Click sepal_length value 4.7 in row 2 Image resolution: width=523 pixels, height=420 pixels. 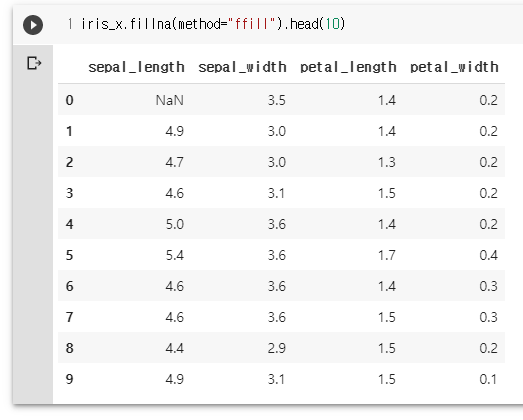[x=174, y=162]
